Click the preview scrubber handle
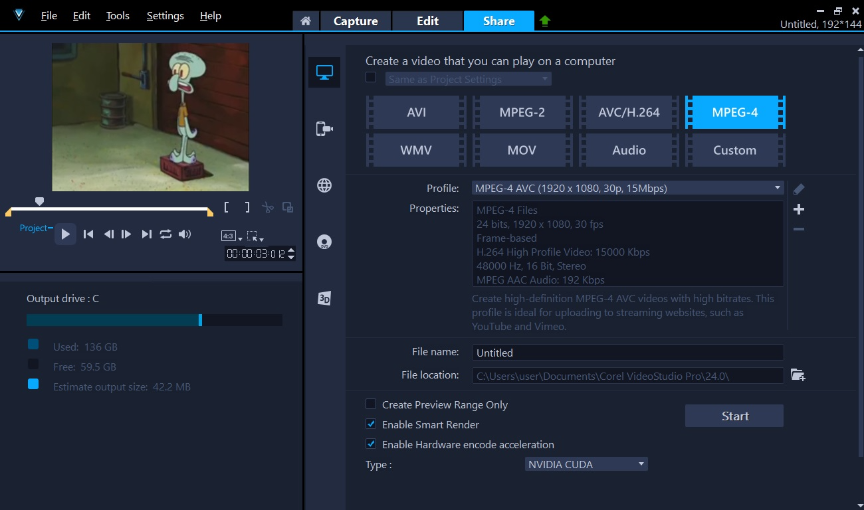864x510 pixels. coord(39,202)
